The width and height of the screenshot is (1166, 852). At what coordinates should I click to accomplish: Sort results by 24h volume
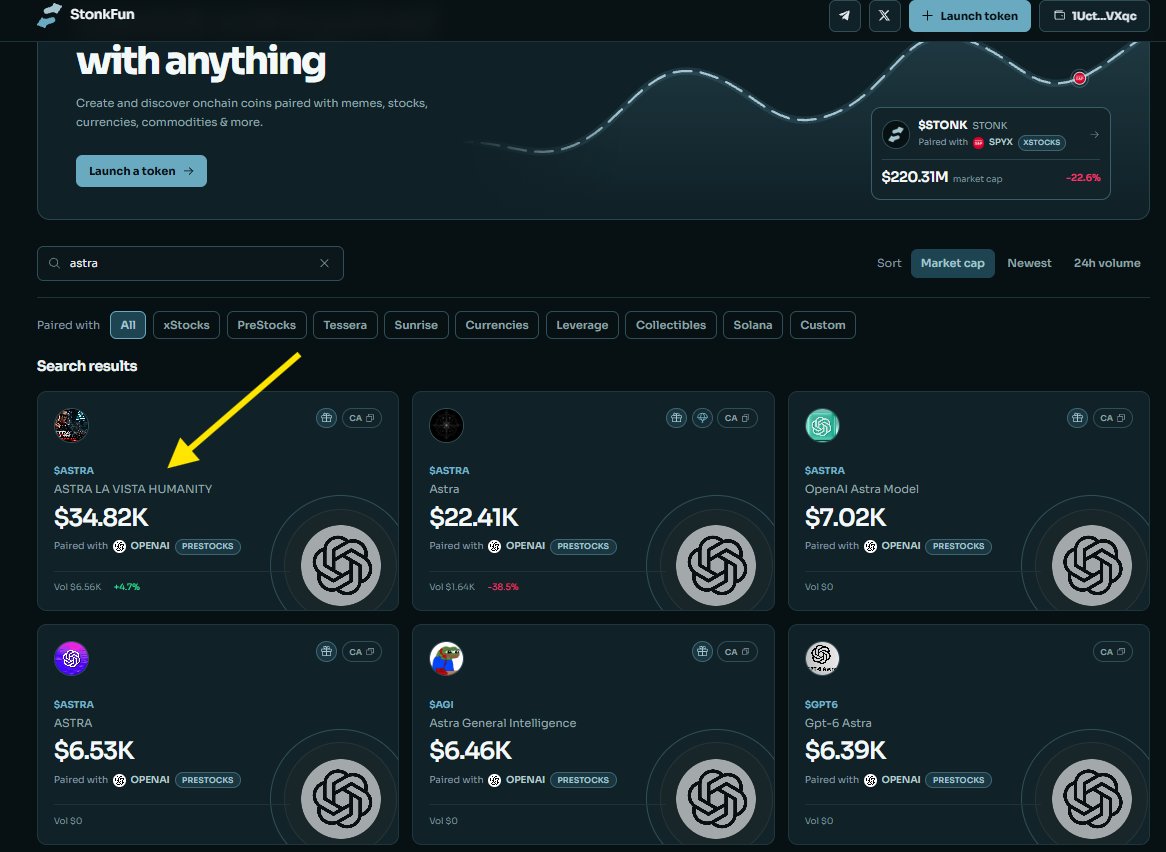(x=1107, y=263)
